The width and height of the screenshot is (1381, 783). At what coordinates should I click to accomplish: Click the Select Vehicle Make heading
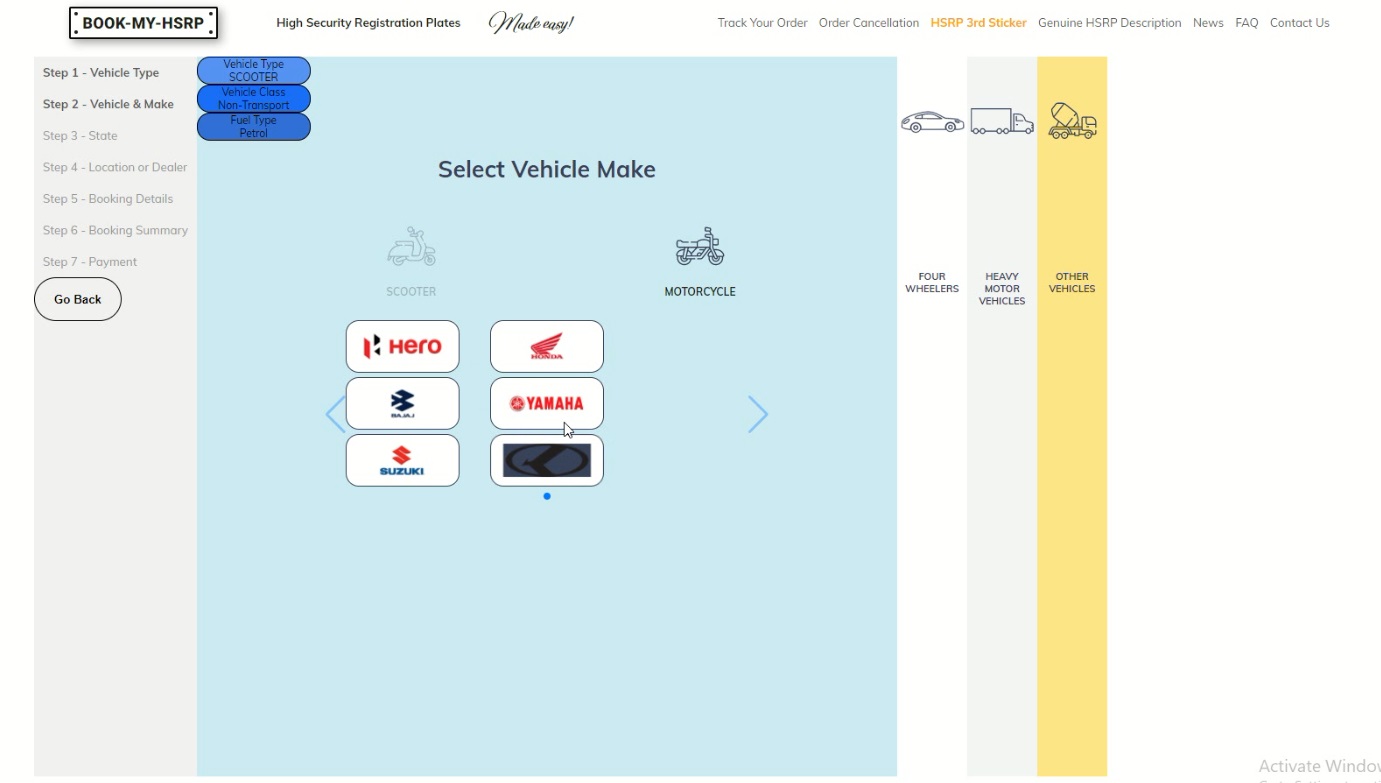click(547, 170)
